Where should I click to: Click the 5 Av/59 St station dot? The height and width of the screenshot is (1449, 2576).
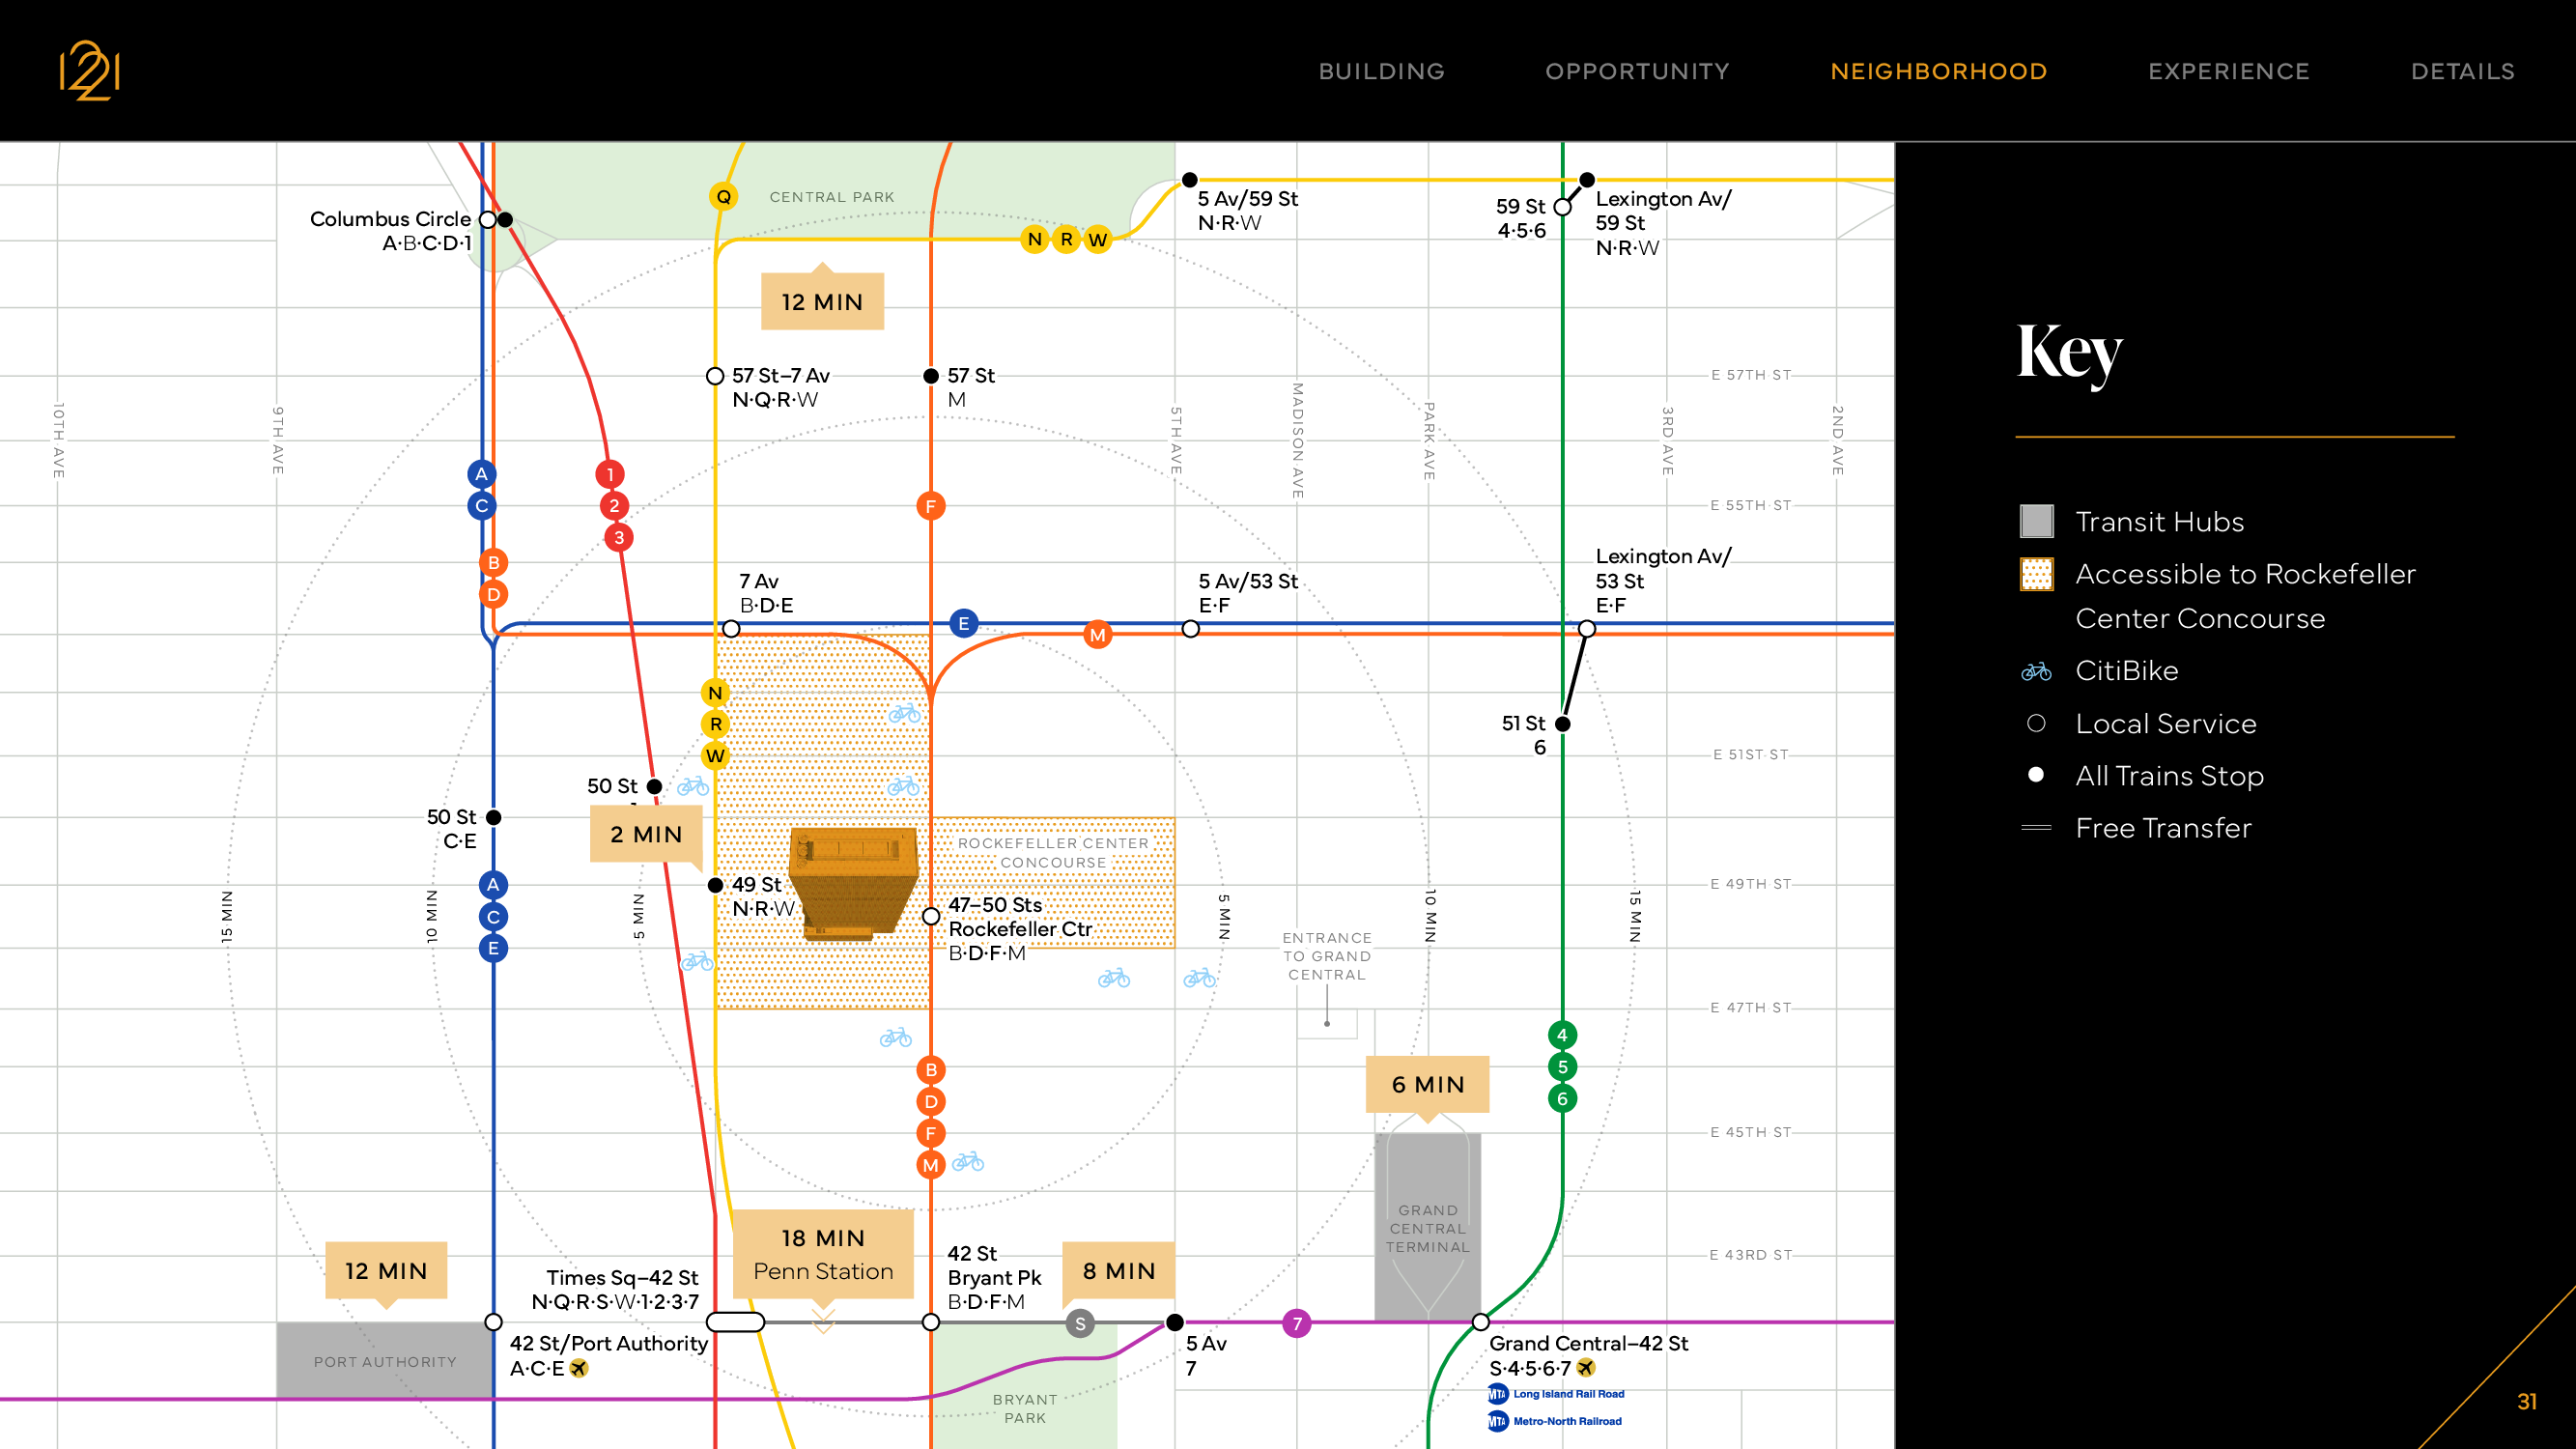coord(1189,180)
